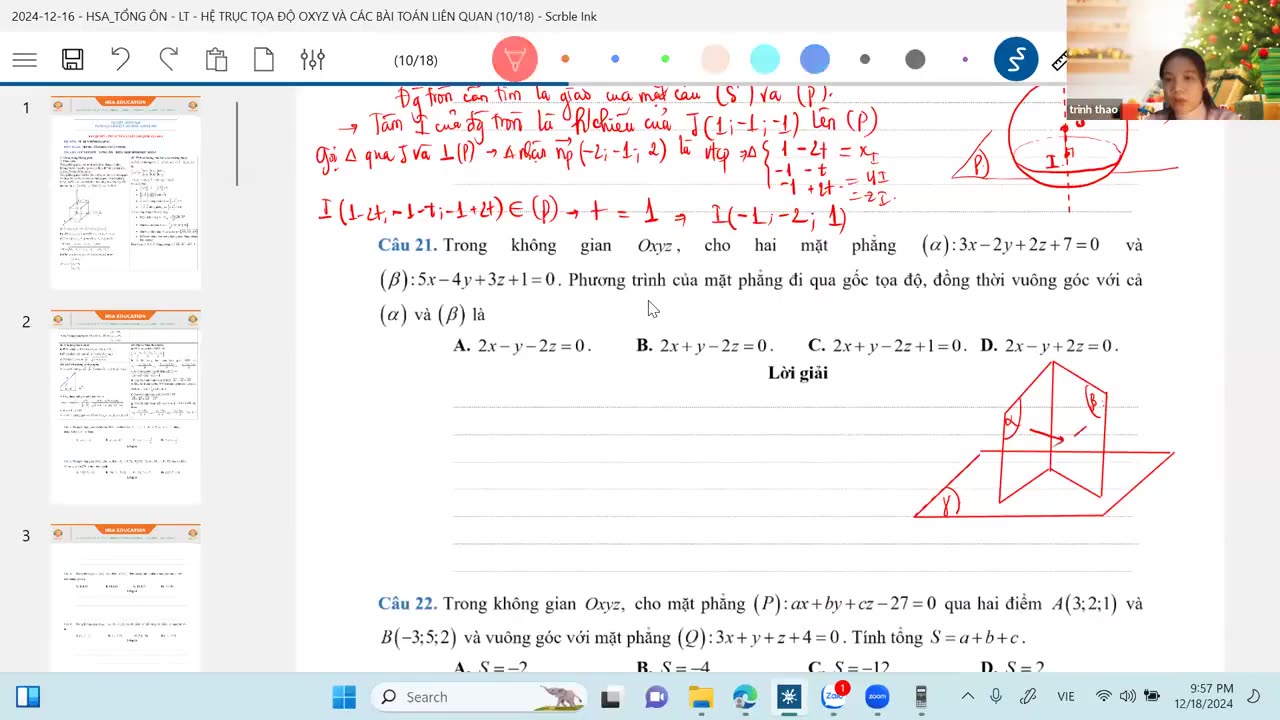Open the hamburger menu
The image size is (1280, 720).
coord(25,60)
